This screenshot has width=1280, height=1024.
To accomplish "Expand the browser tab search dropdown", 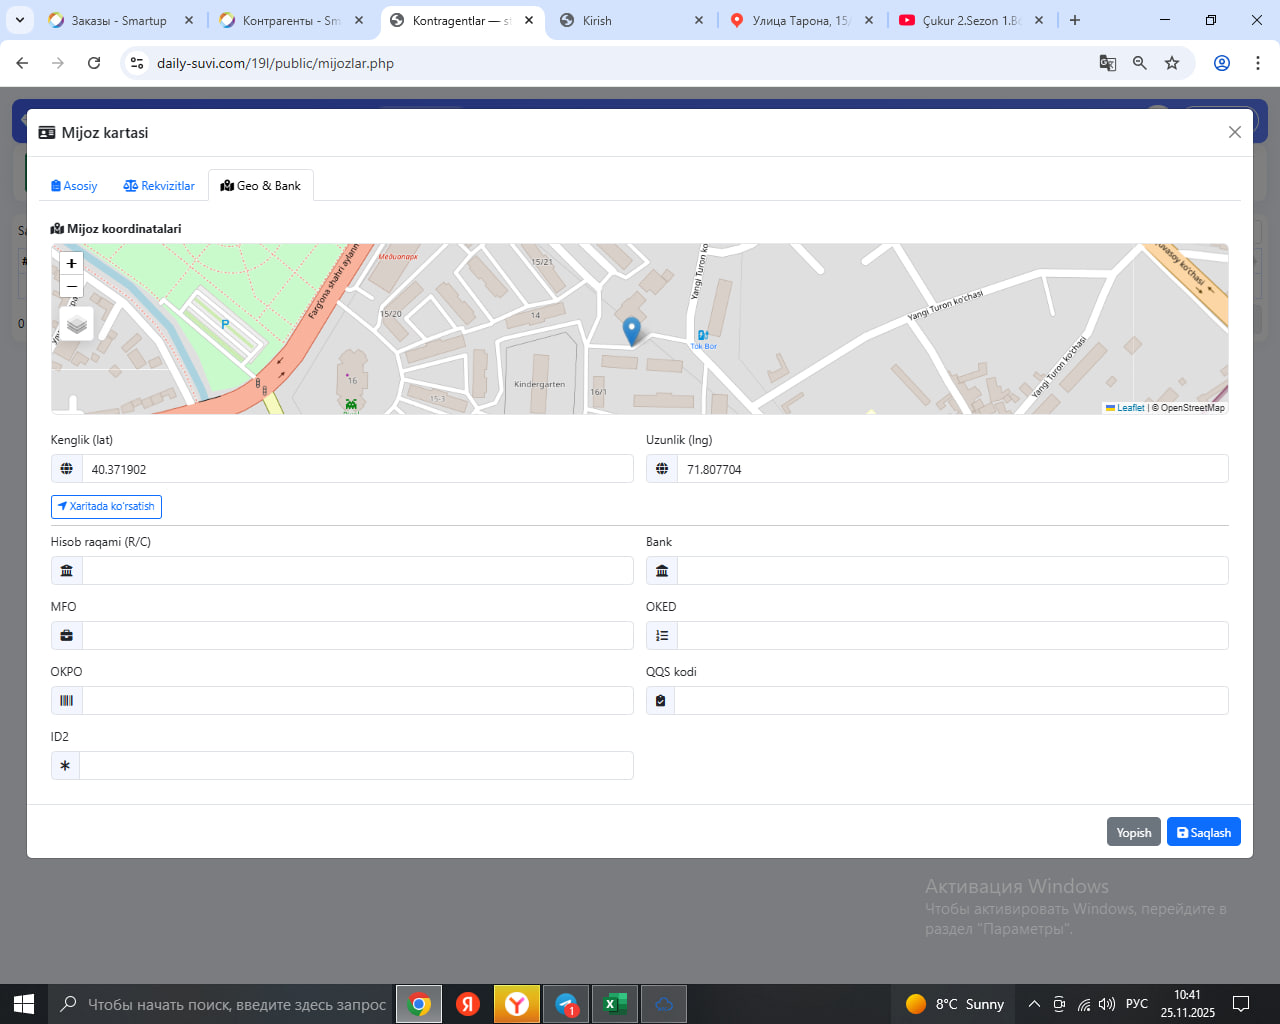I will tap(20, 20).
